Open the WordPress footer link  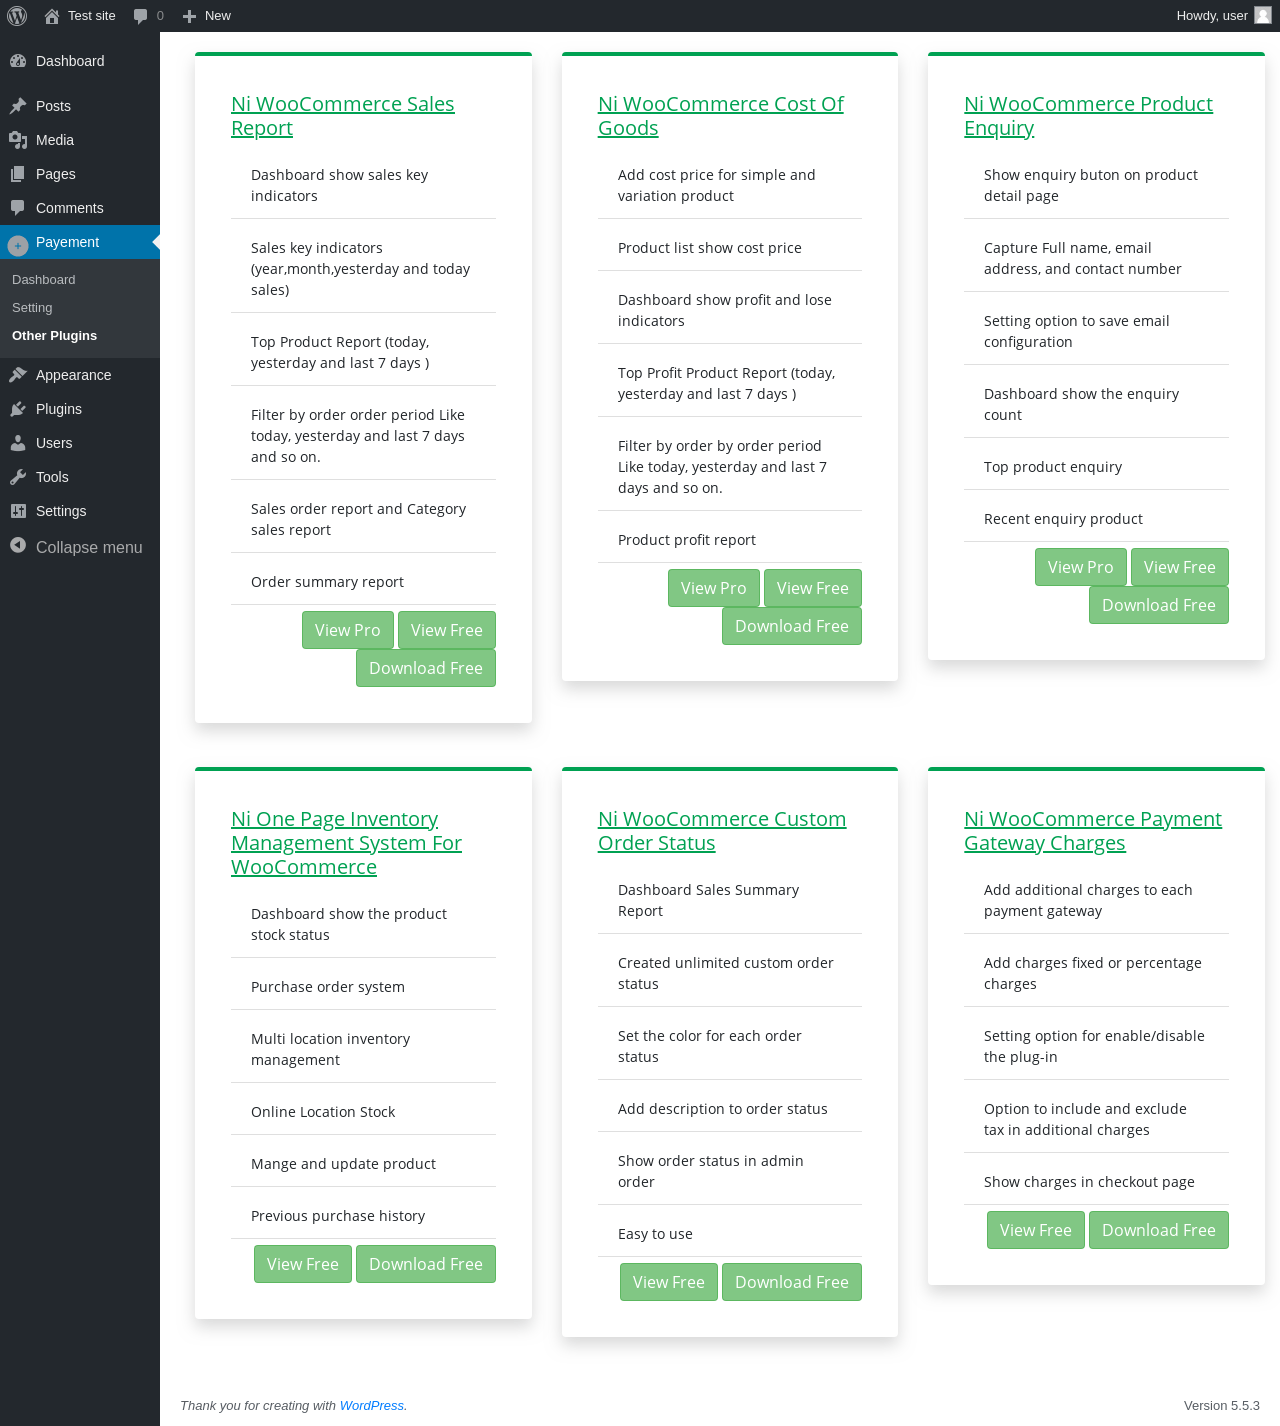tap(372, 1405)
